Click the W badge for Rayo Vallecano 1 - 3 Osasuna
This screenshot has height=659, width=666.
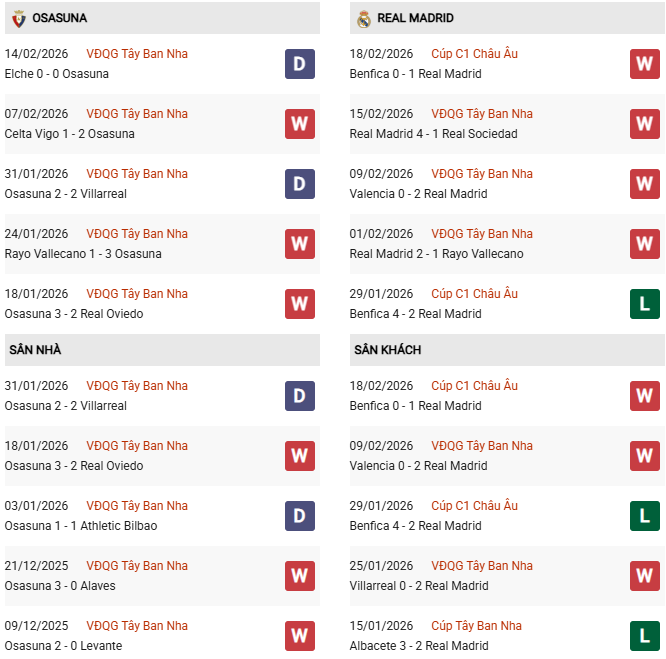coord(299,244)
